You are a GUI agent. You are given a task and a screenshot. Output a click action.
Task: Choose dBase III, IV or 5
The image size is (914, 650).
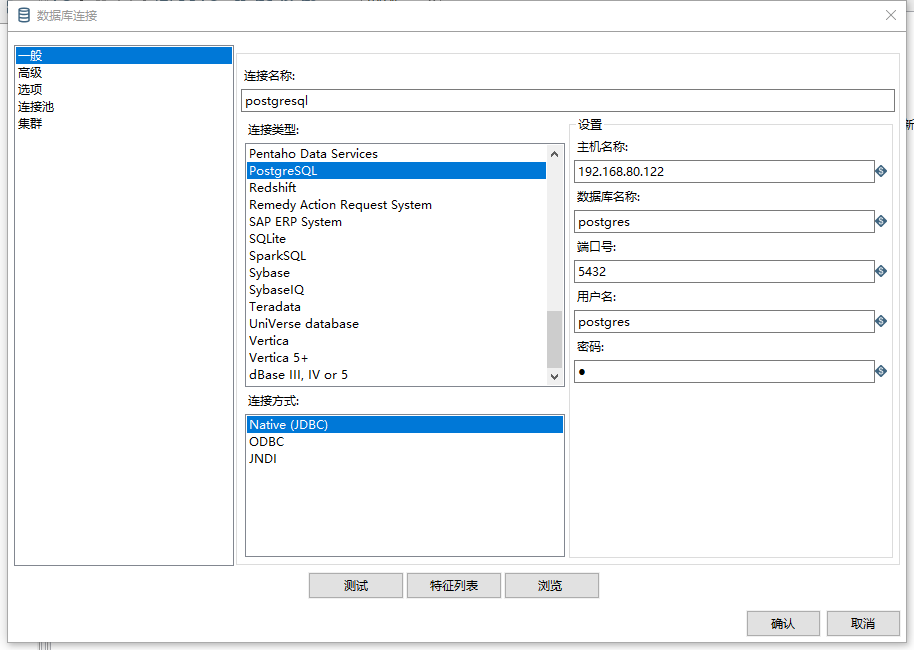click(396, 374)
